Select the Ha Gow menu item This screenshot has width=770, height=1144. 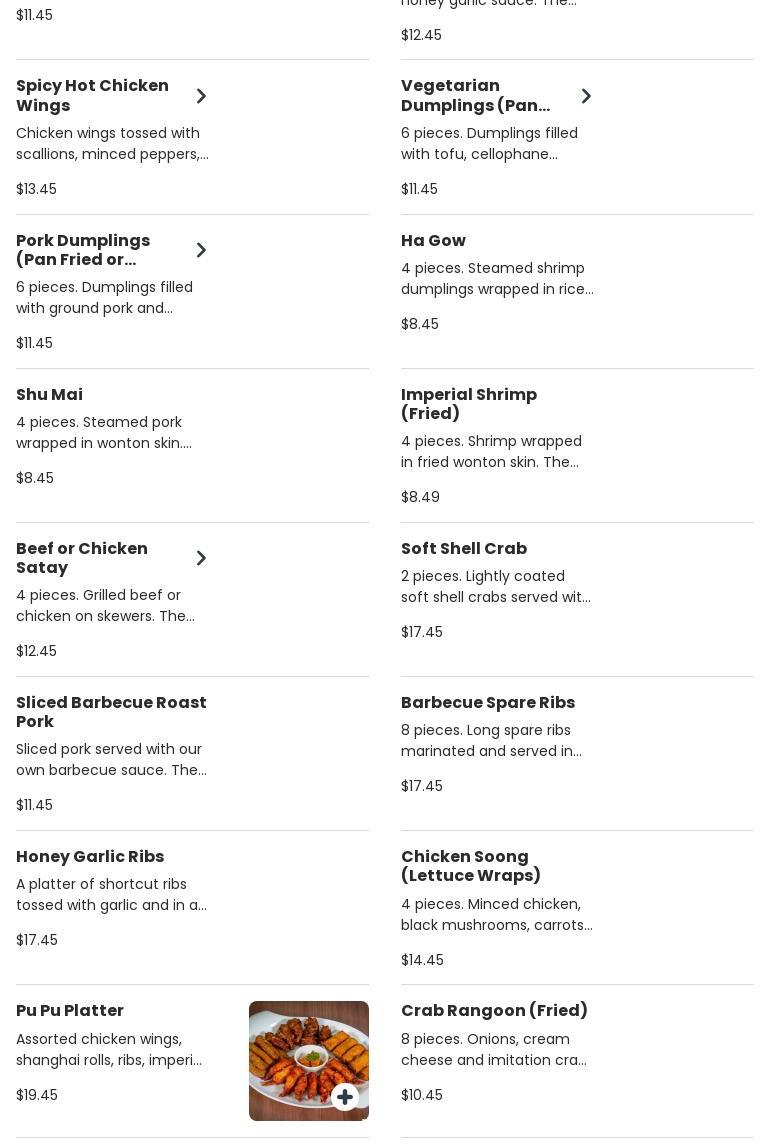(x=433, y=241)
